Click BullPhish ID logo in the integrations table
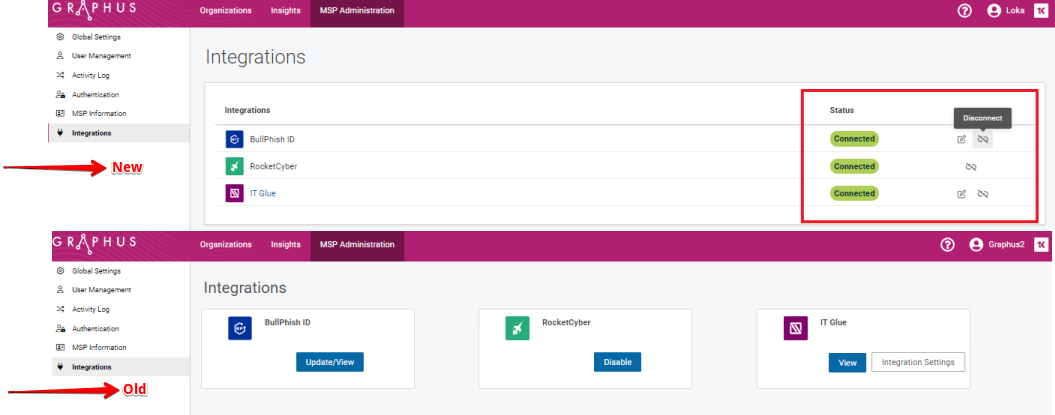Screen dimensions: 1055x415 pos(234,139)
